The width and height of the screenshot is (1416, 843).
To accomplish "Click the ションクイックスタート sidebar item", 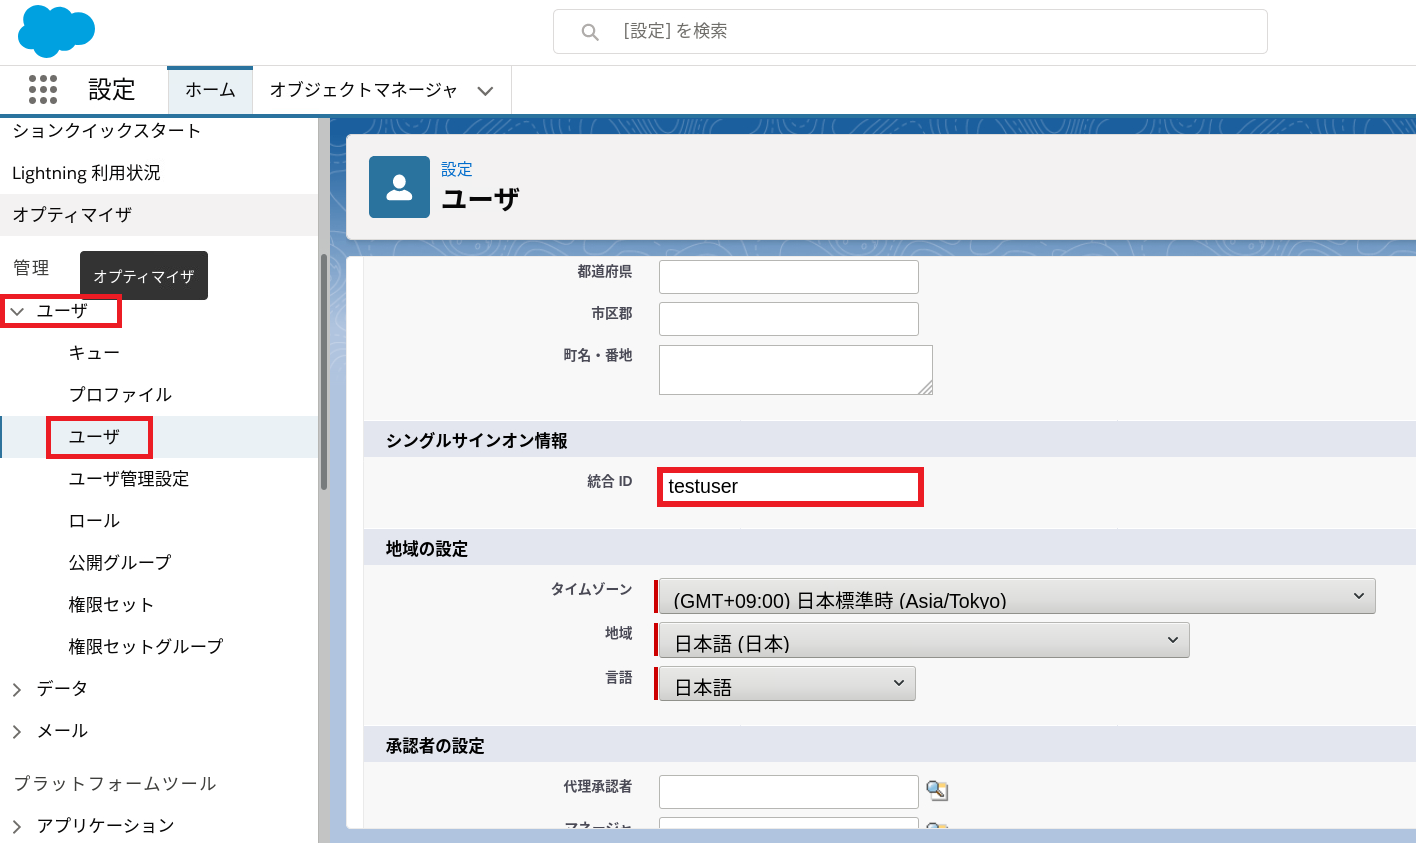I will [x=106, y=131].
